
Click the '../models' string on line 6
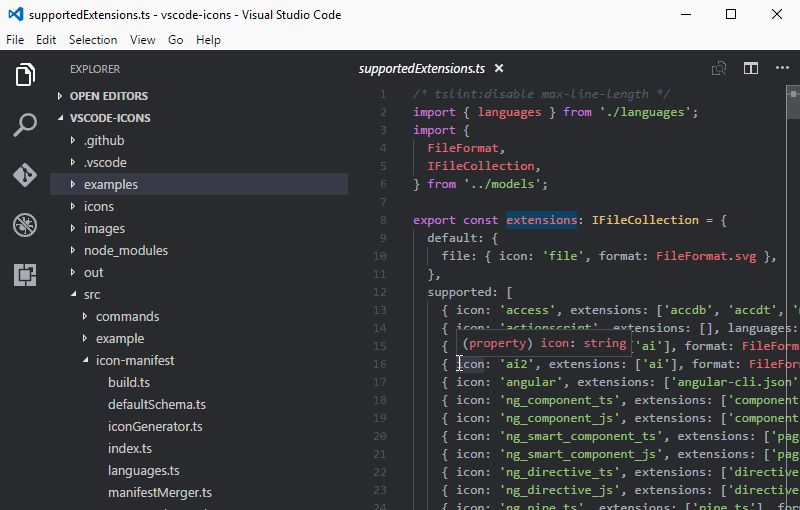point(502,184)
